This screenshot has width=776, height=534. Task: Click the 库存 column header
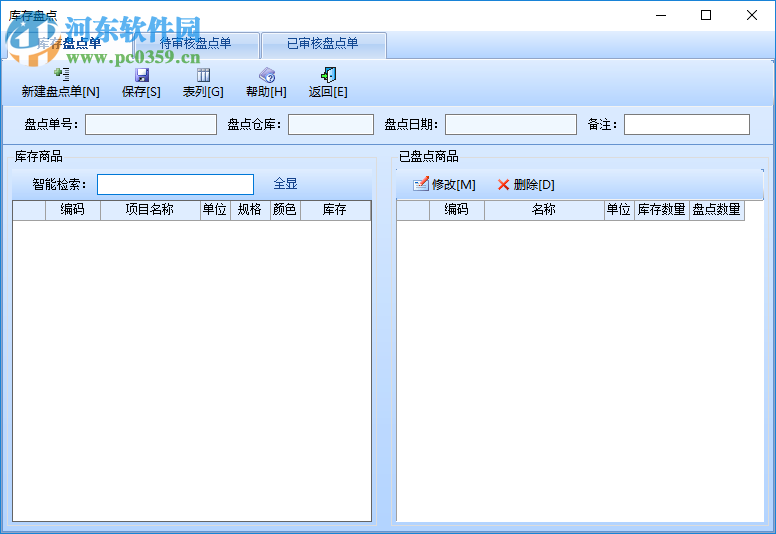coord(335,210)
